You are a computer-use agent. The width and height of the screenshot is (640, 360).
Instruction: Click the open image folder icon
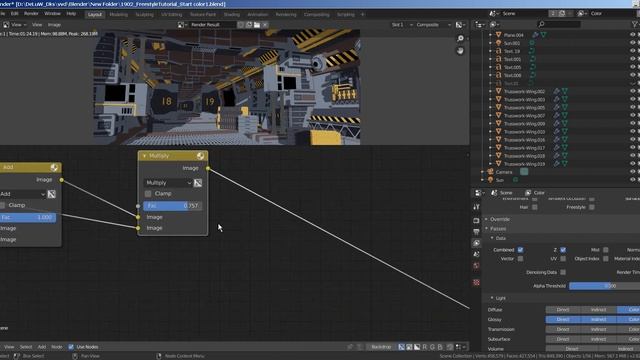click(257, 24)
